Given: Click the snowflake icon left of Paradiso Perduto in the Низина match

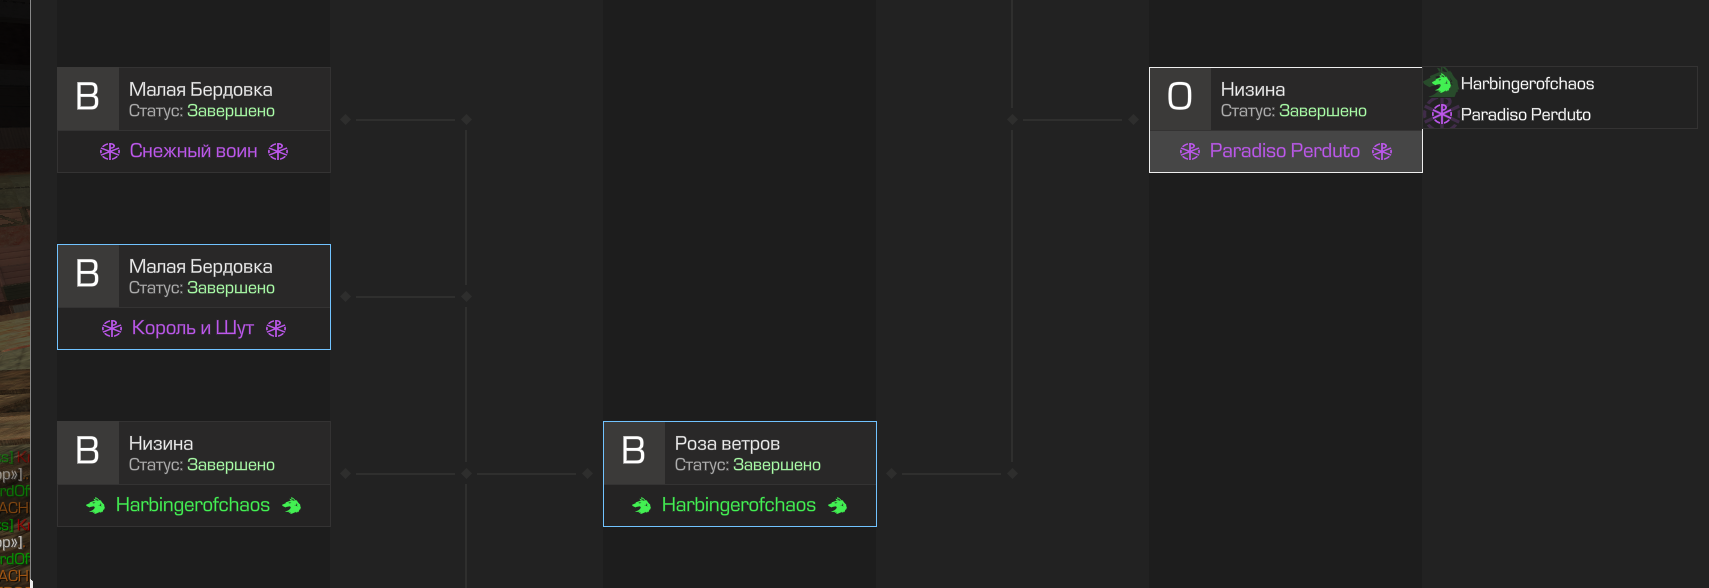Looking at the screenshot, I should click(1190, 151).
